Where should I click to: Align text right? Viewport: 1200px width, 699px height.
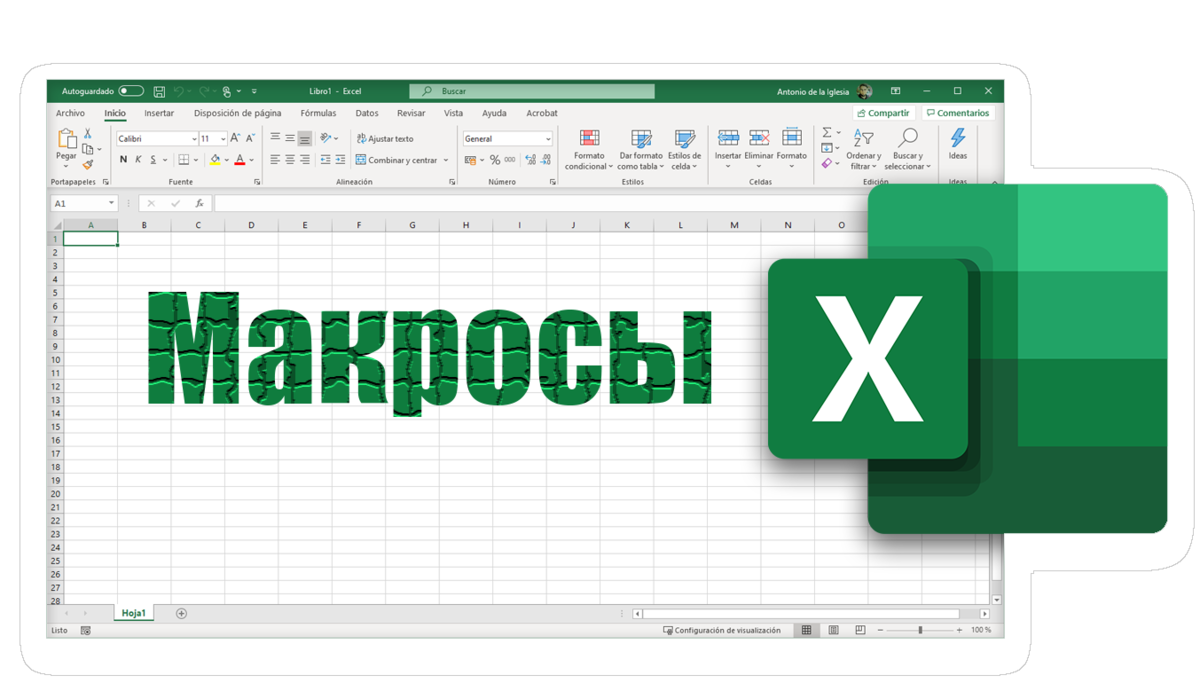click(305, 160)
